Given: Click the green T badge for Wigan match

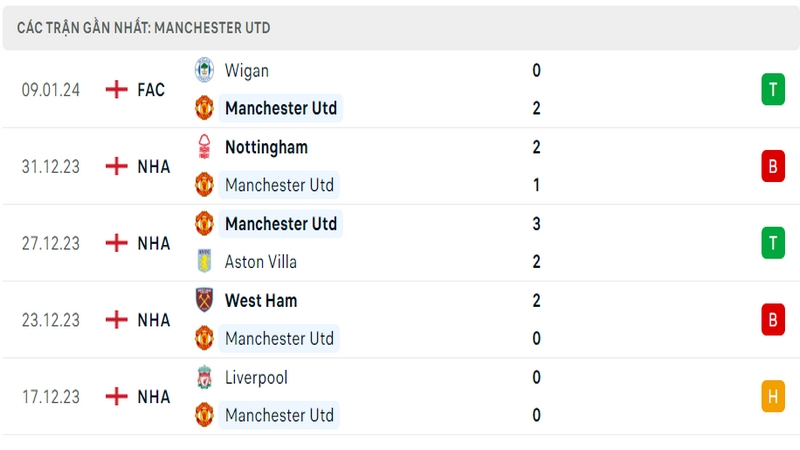Looking at the screenshot, I should (x=773, y=89).
